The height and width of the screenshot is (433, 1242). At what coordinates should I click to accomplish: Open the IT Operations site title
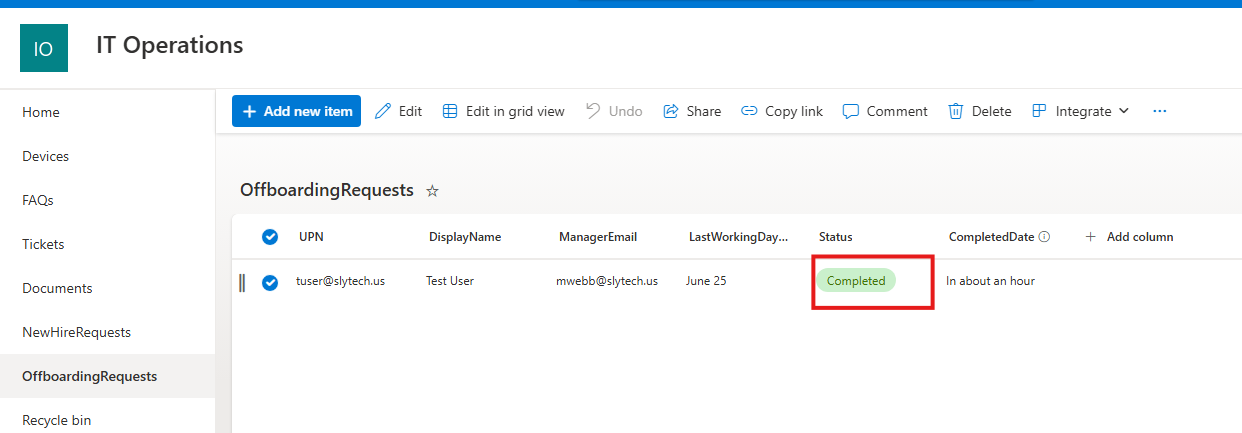click(x=169, y=45)
